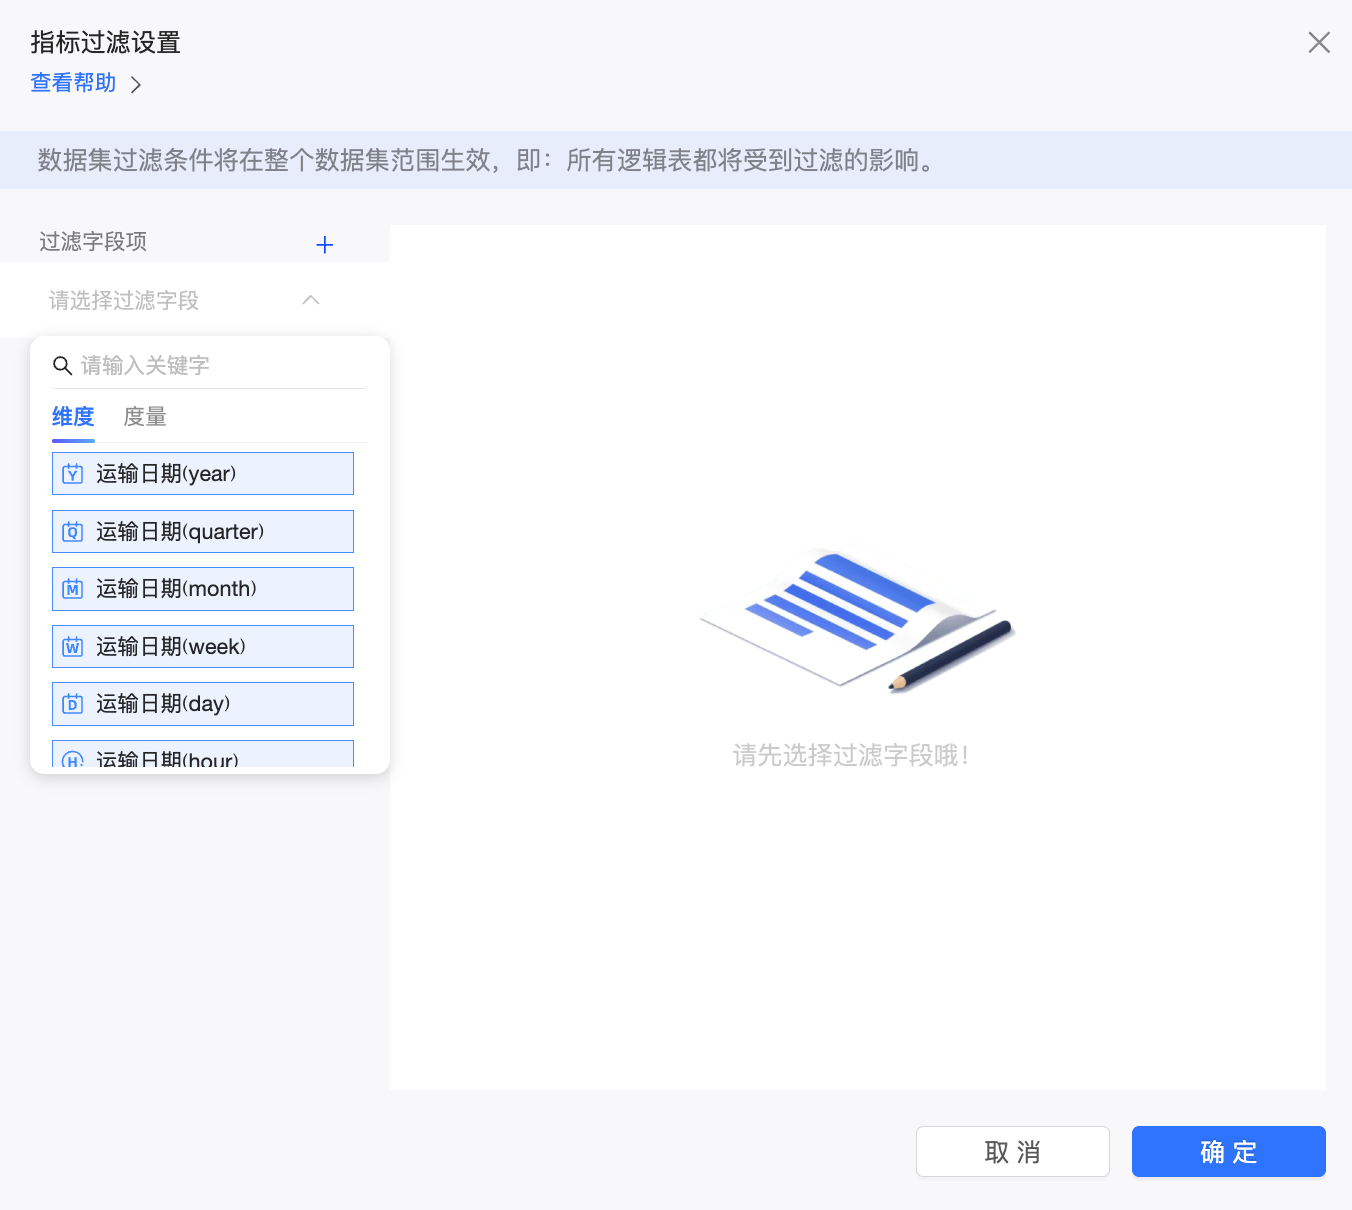Viewport: 1352px width, 1210px height.
Task: Click the year calendar icon
Action: [73, 474]
